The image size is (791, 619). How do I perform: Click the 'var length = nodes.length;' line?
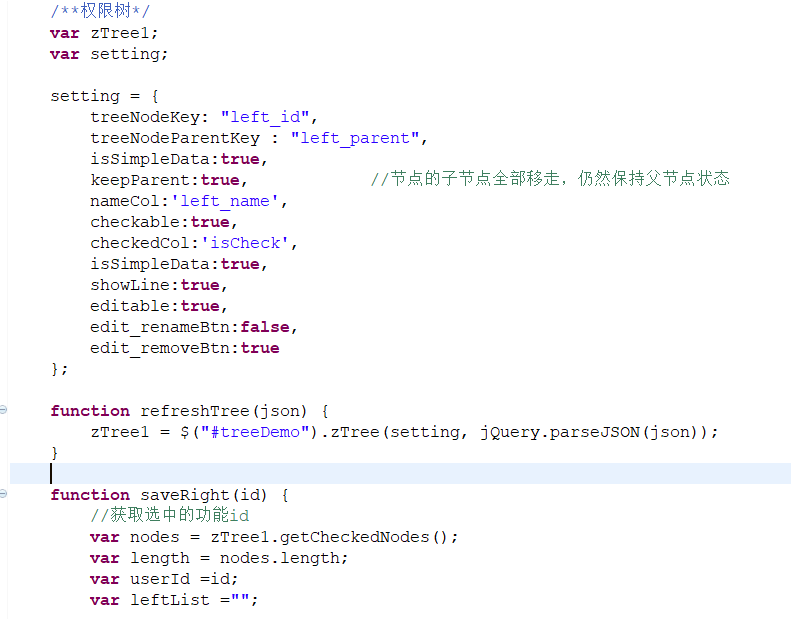click(219, 558)
